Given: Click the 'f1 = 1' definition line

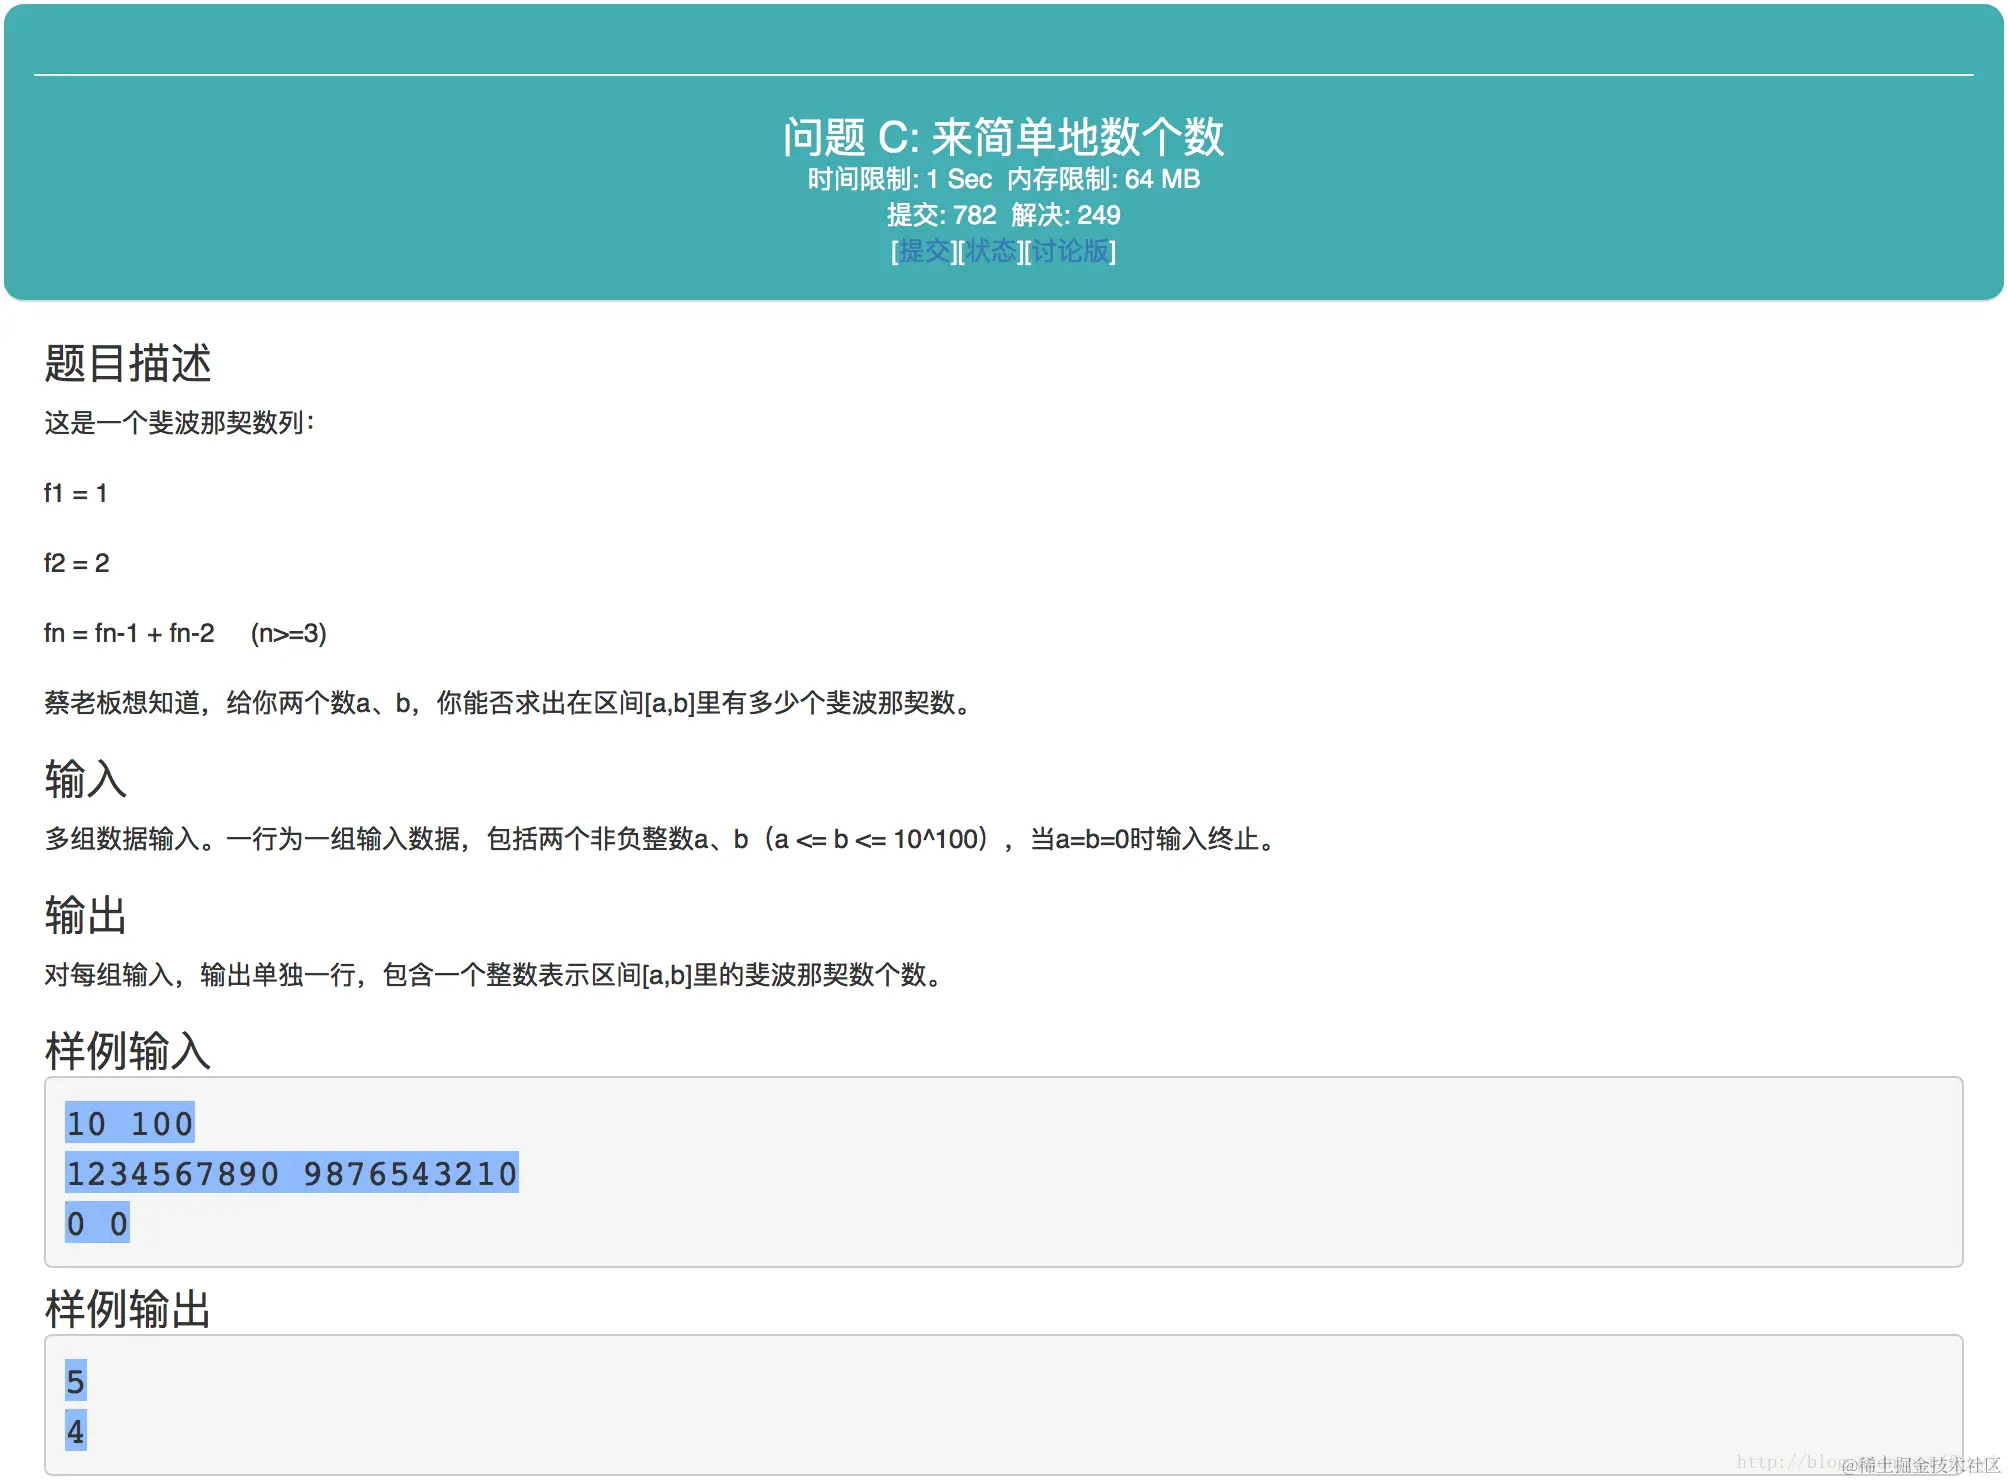Looking at the screenshot, I should click(x=75, y=493).
